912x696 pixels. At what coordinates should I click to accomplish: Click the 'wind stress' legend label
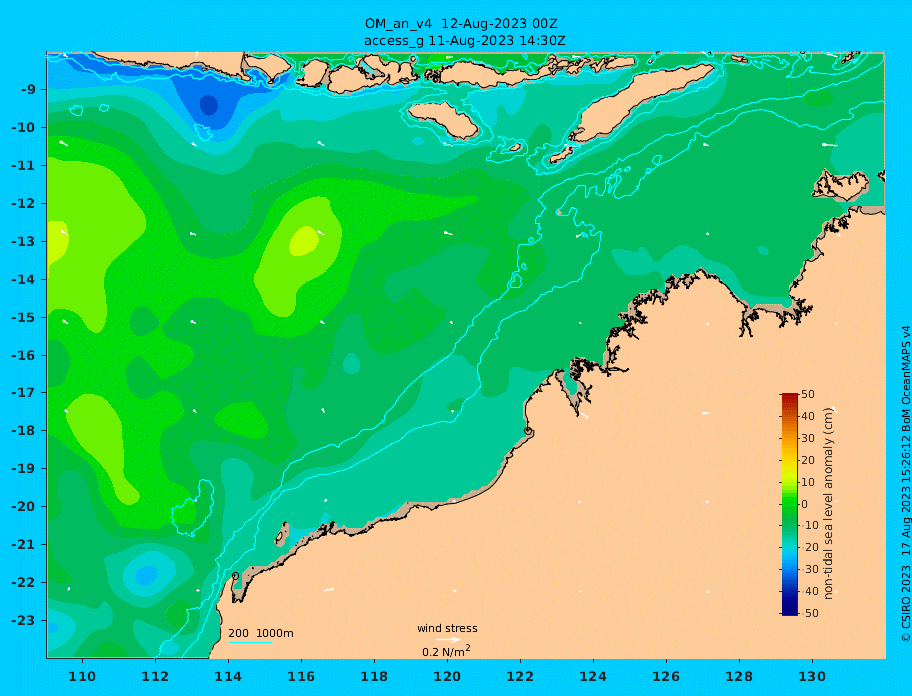tap(447, 629)
